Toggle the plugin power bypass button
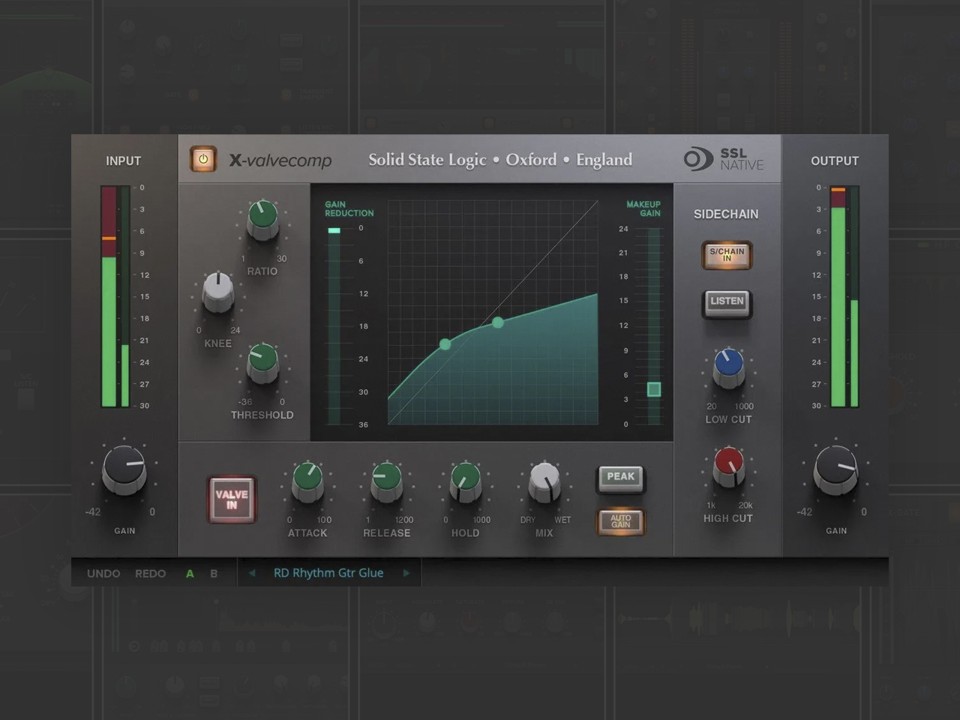 [203, 159]
